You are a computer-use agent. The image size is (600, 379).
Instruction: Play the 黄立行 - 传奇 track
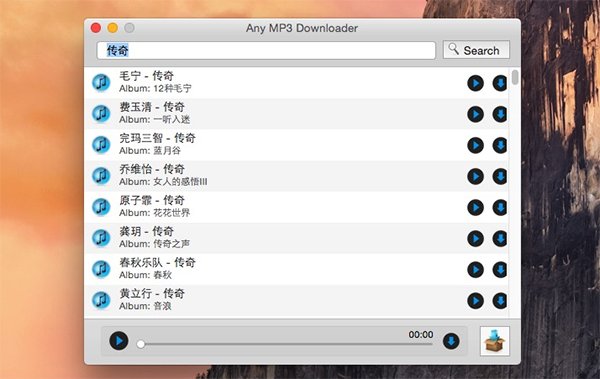(x=475, y=301)
